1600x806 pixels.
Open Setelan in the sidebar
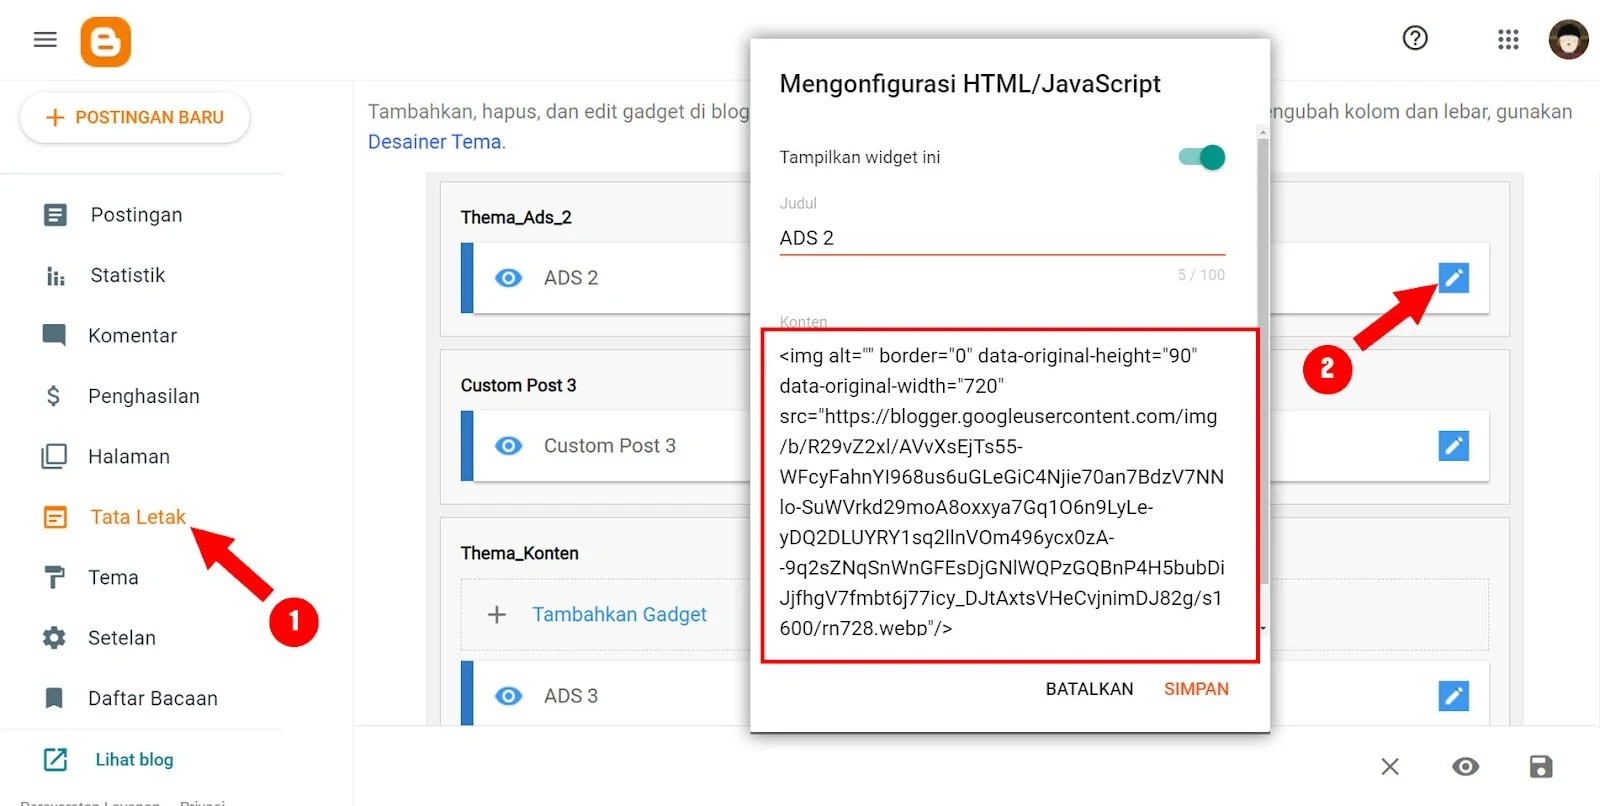pos(122,638)
